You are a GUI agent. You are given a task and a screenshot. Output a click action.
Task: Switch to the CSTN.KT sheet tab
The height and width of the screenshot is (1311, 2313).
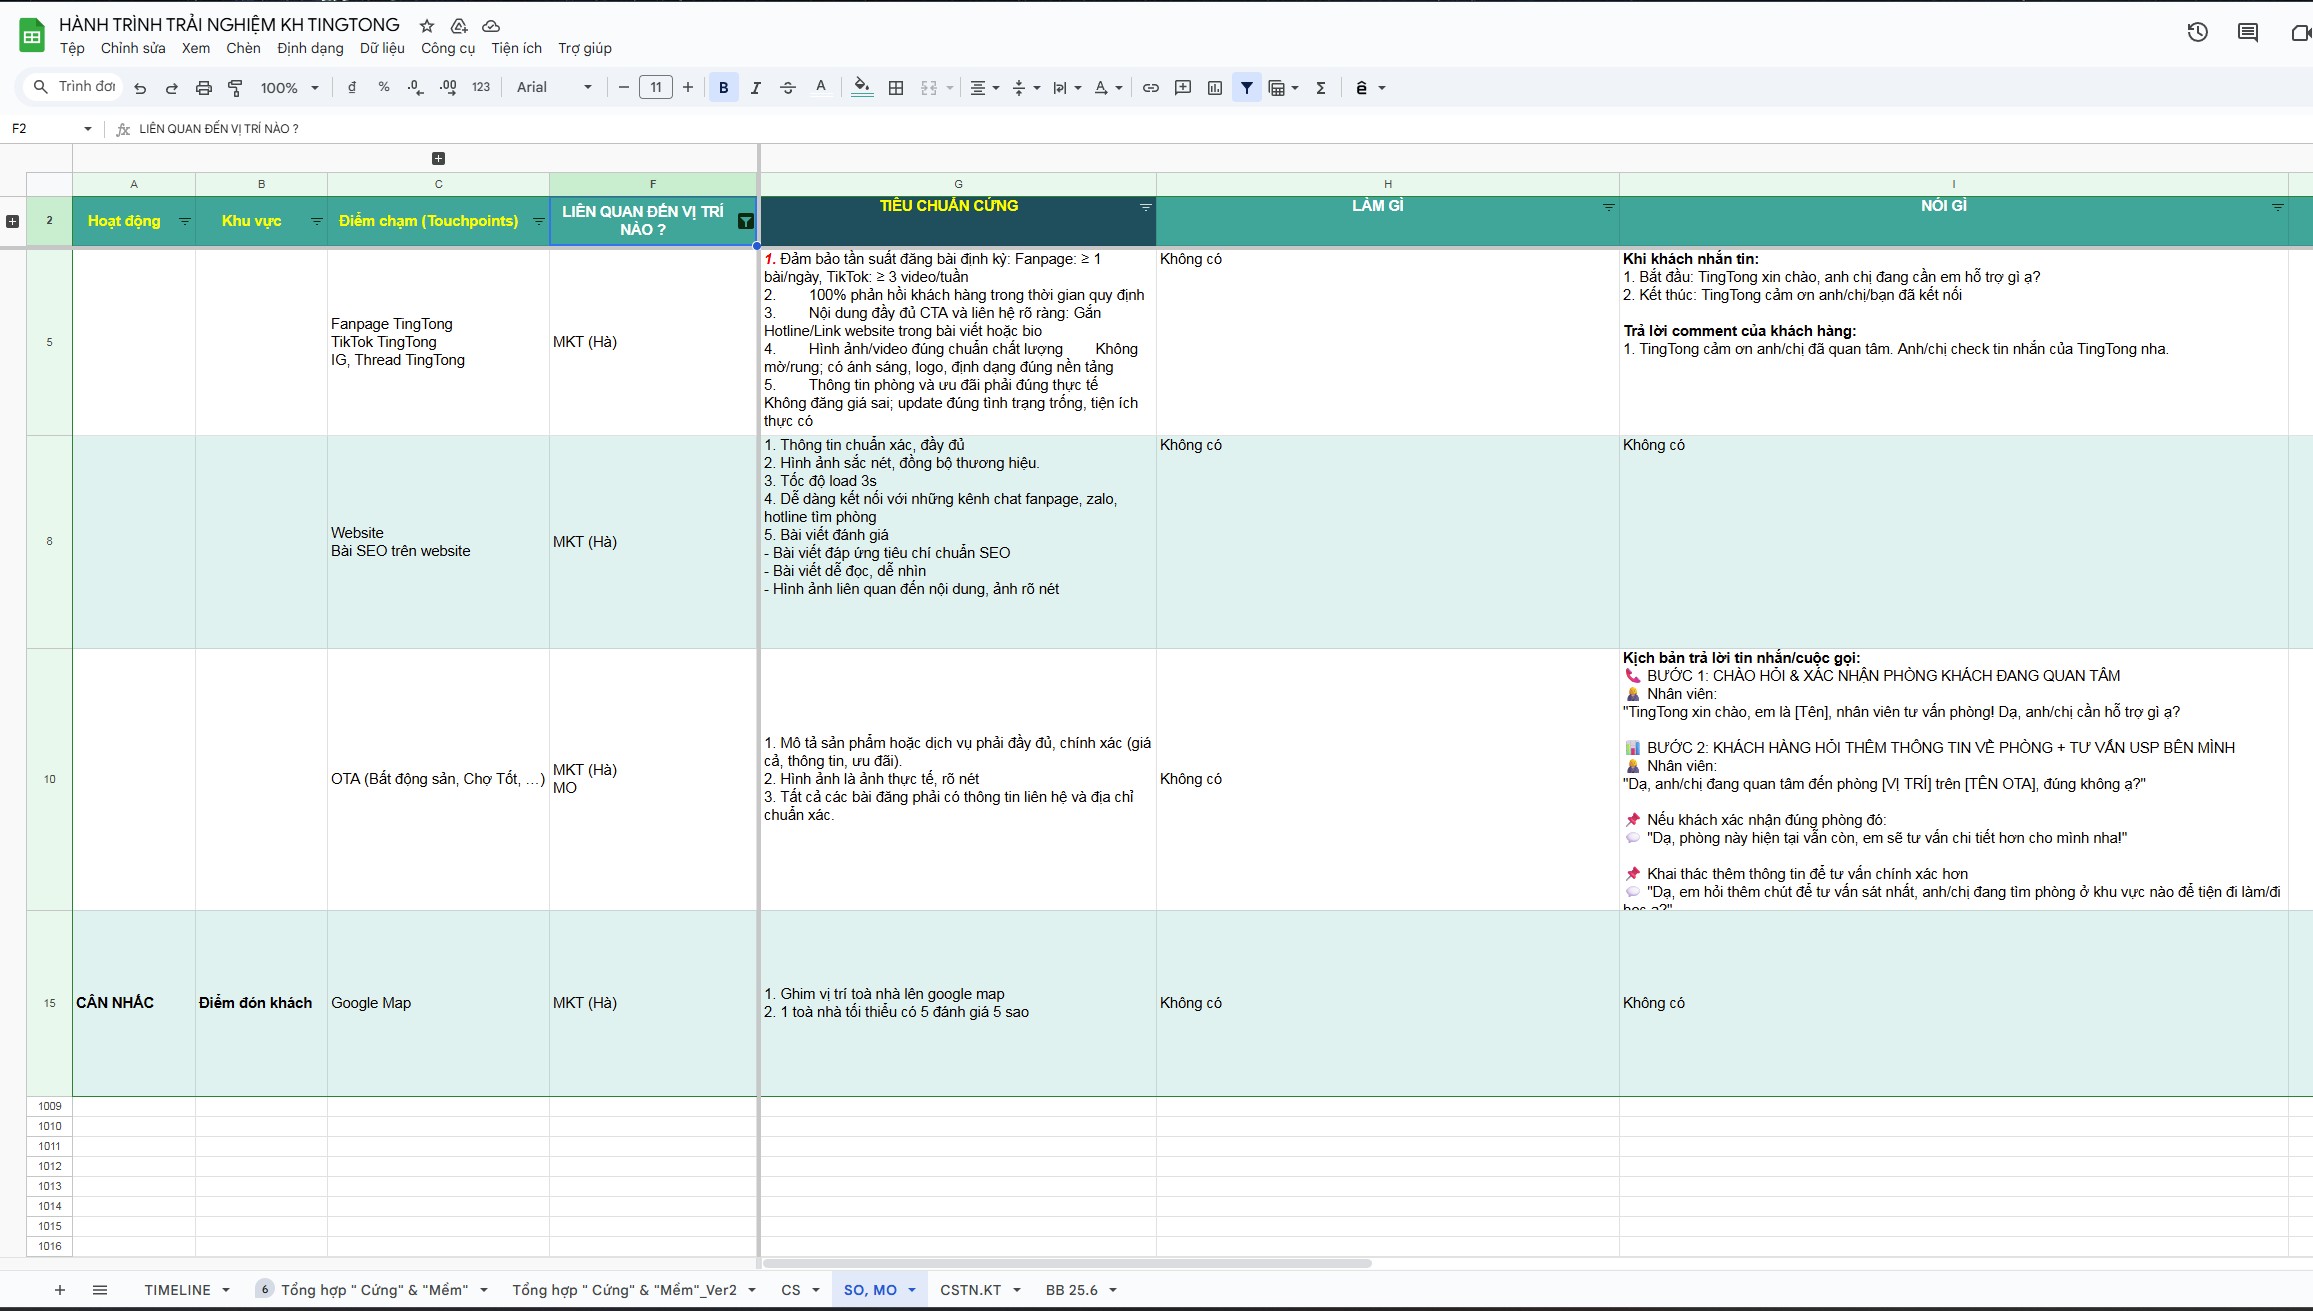pos(970,1290)
